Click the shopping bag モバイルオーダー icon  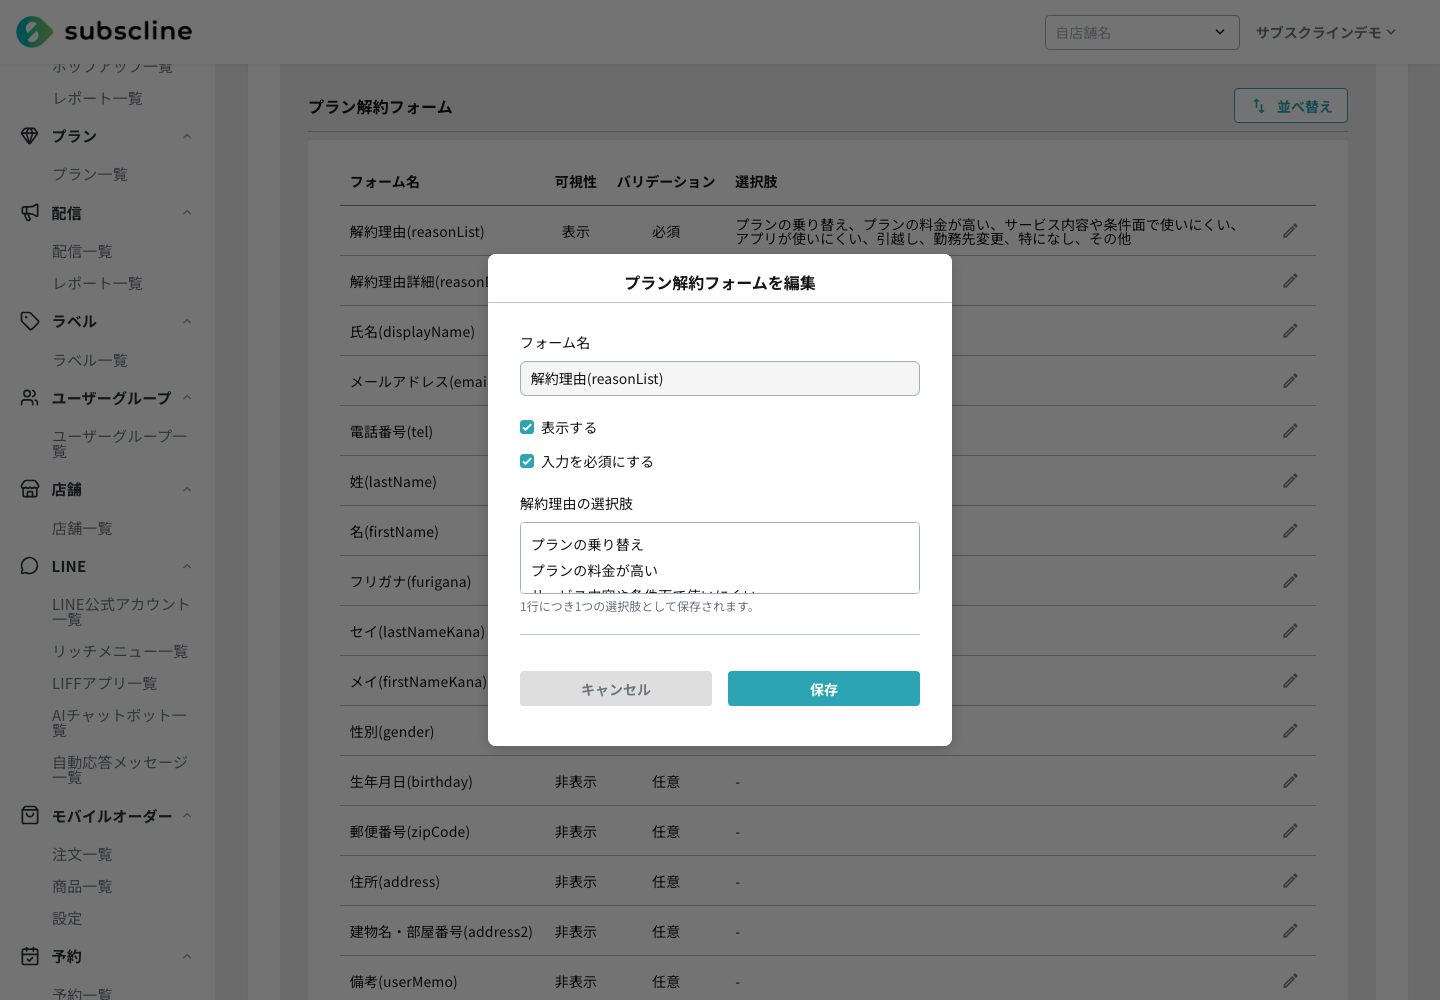point(30,816)
